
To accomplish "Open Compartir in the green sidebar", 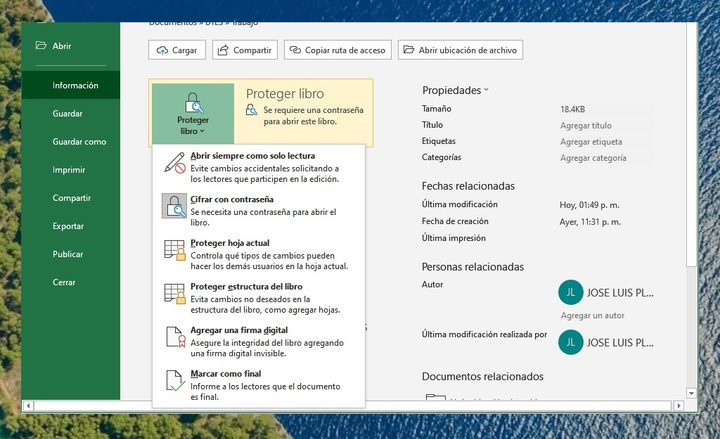I will click(71, 197).
